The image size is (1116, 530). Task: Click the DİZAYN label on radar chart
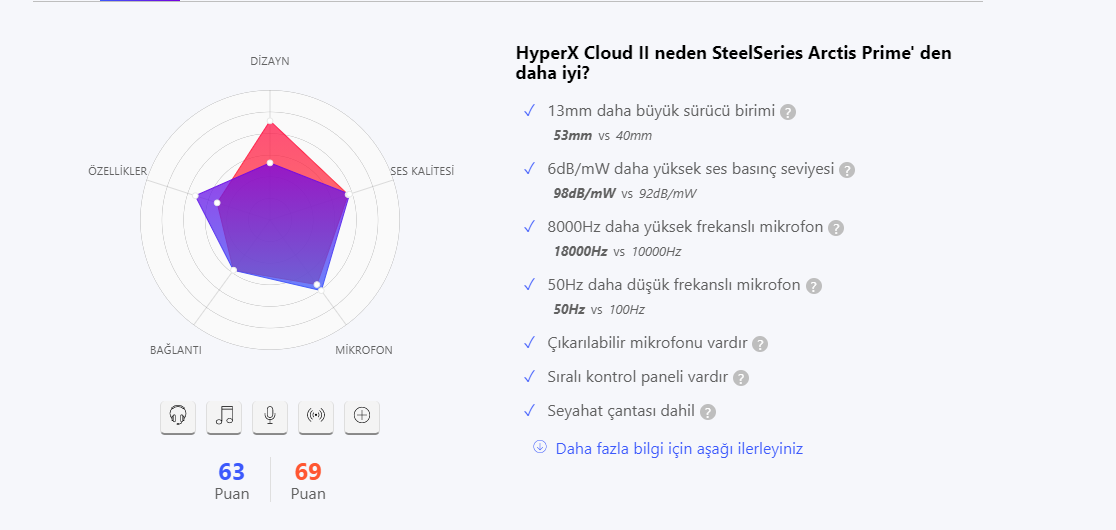(x=270, y=61)
